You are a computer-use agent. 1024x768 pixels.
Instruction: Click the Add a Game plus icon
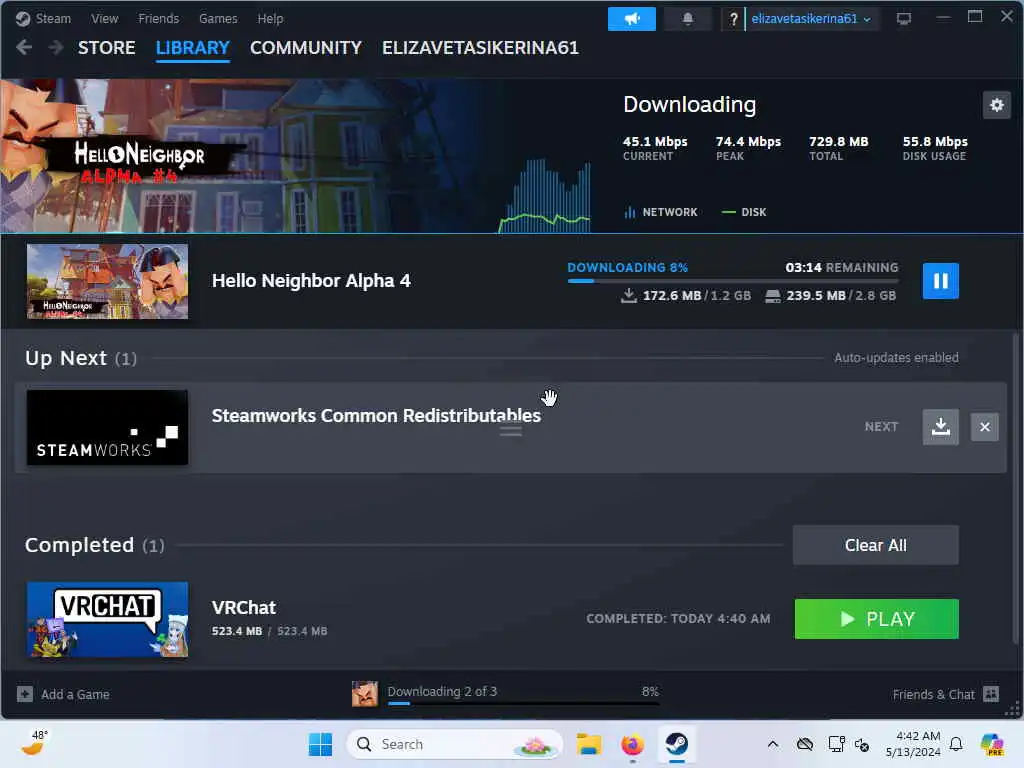[25, 694]
